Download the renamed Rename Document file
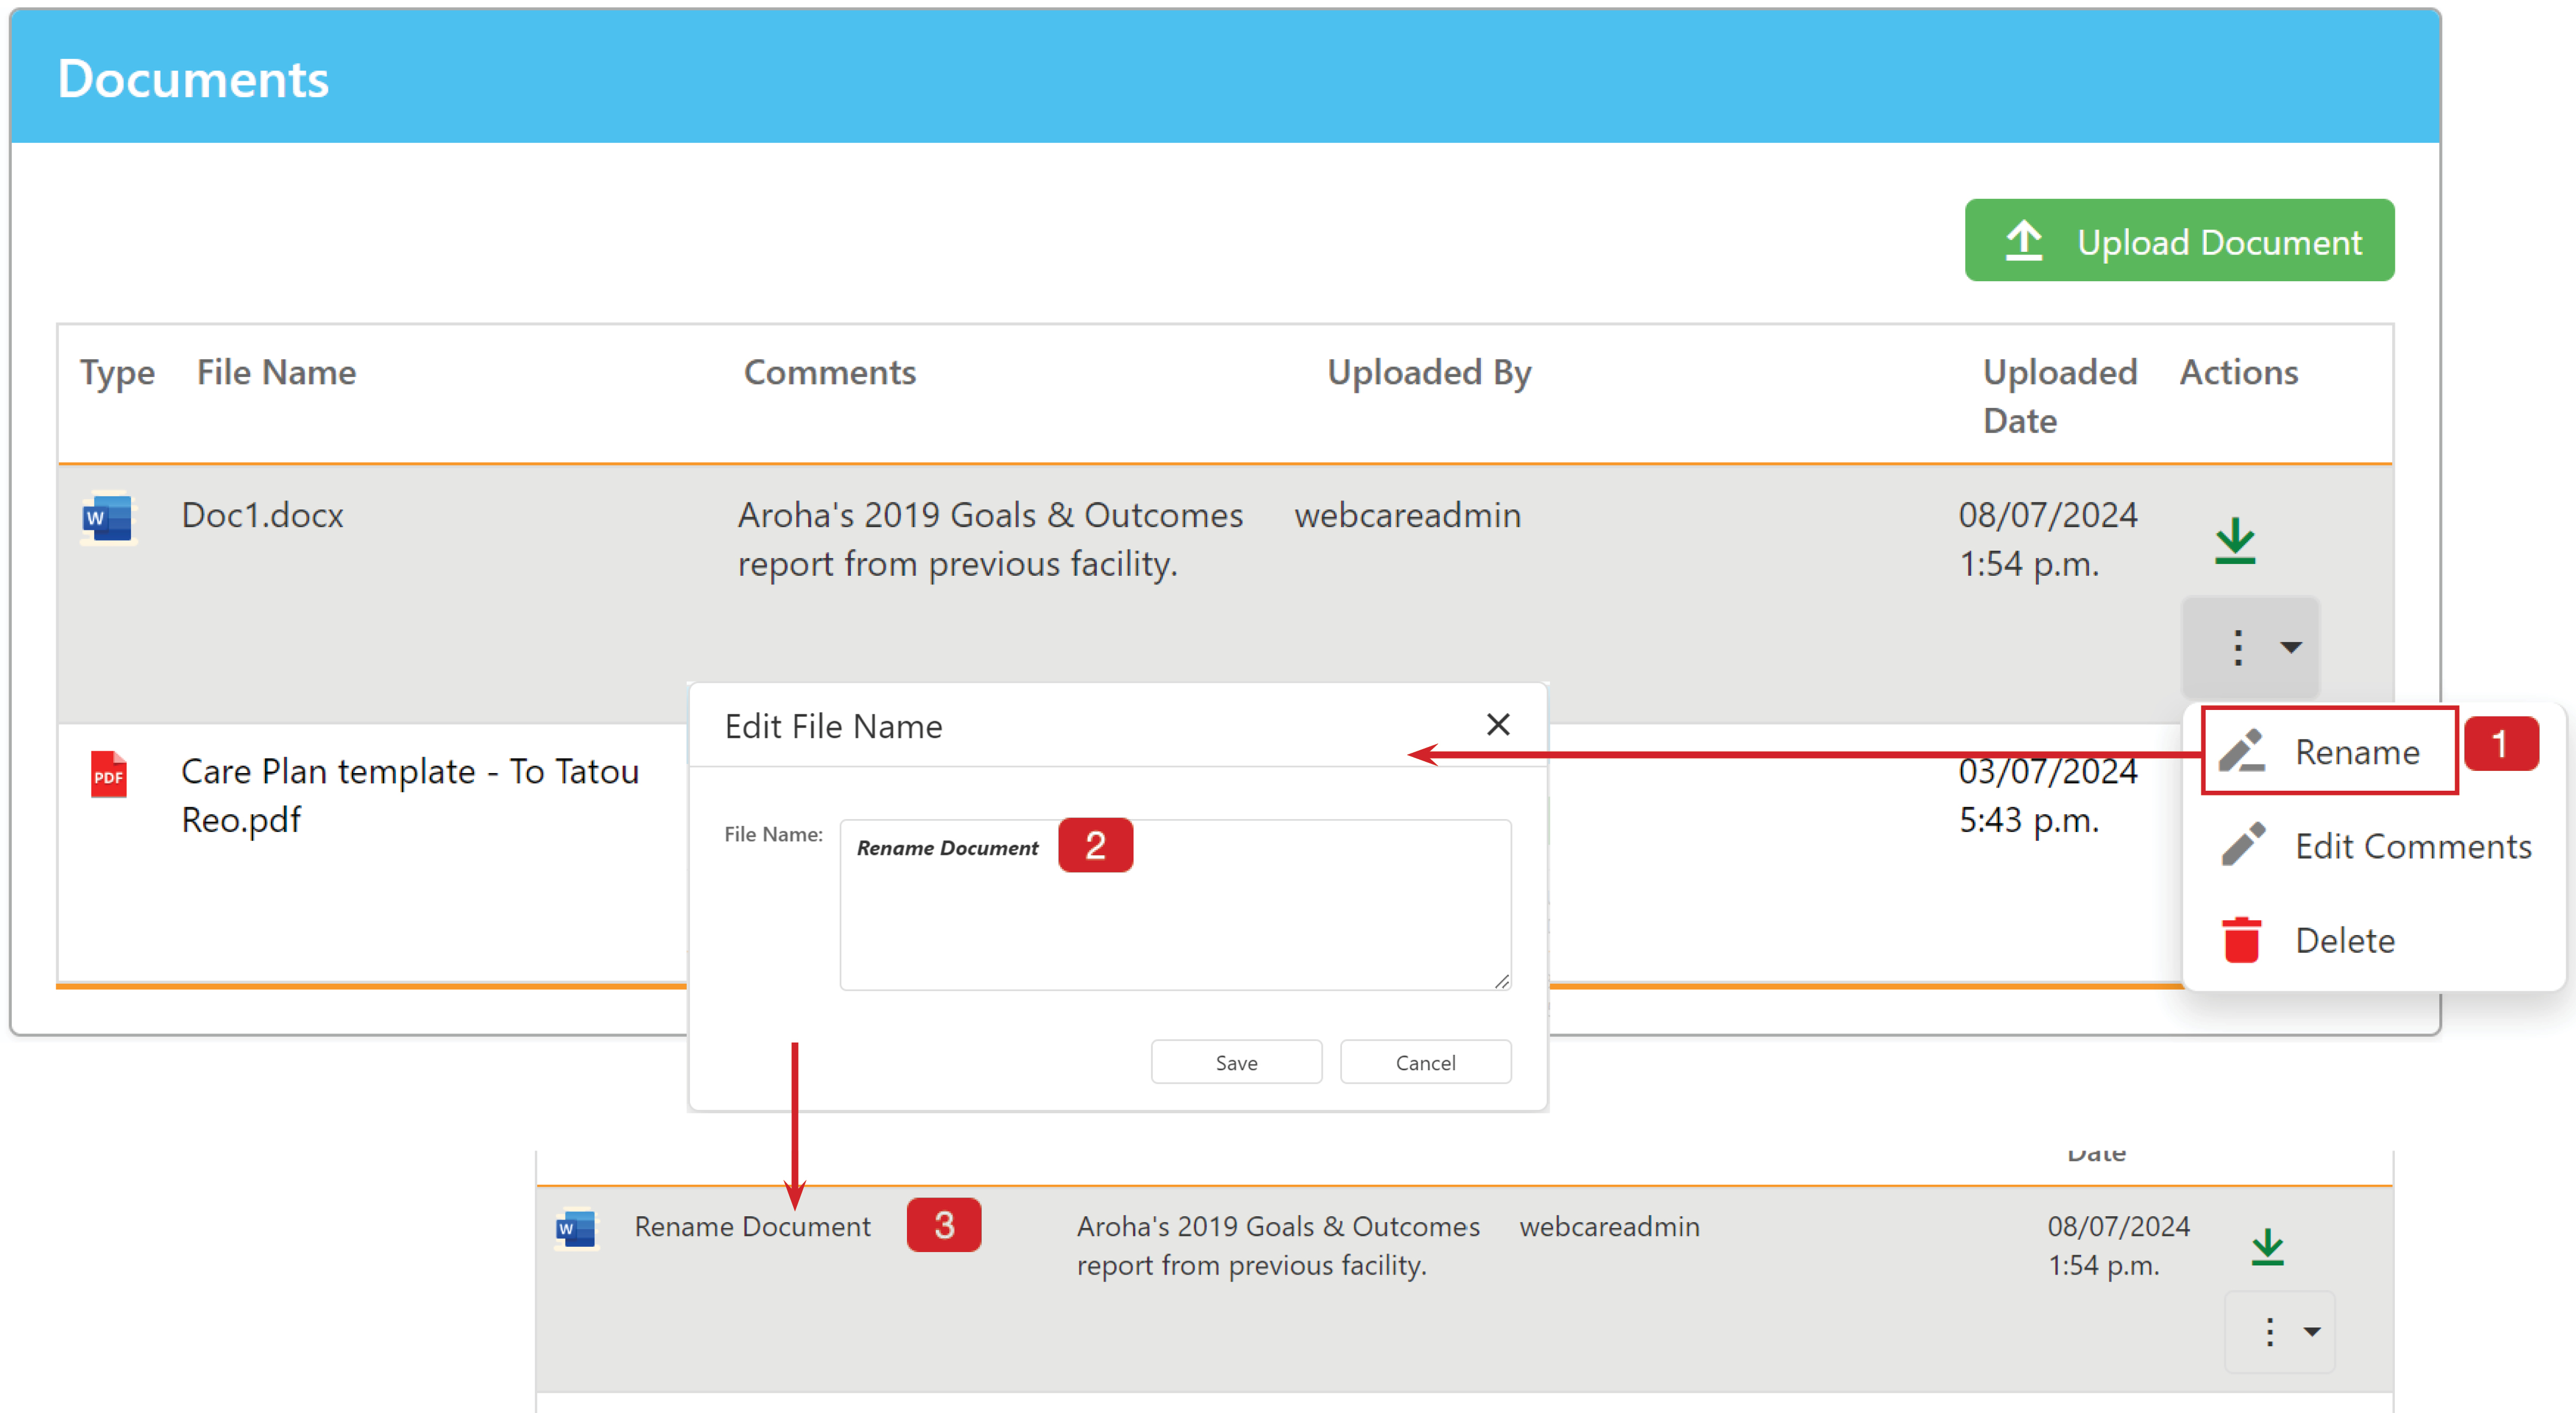 click(2267, 1247)
